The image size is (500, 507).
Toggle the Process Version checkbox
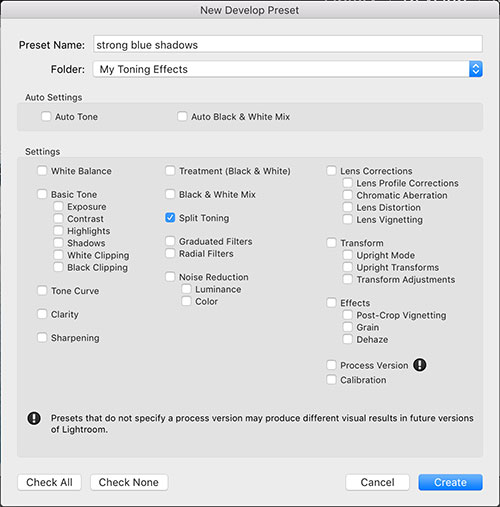[331, 365]
